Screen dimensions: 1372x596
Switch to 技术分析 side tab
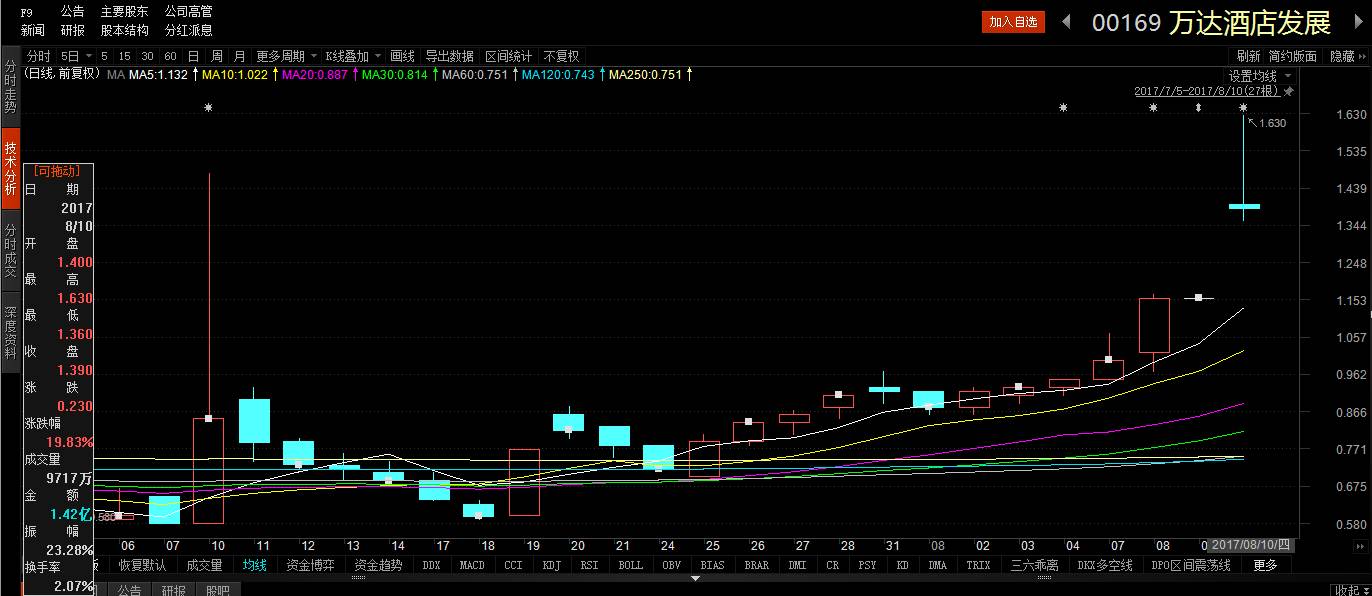[x=10, y=168]
